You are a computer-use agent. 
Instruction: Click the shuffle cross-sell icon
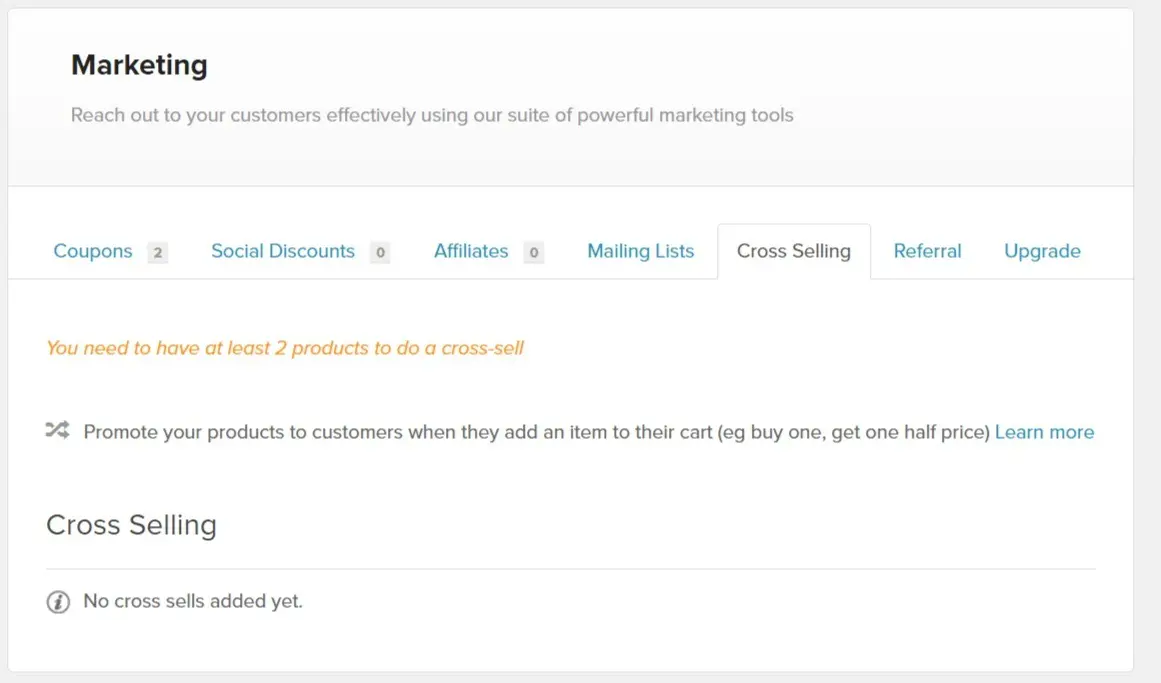click(58, 430)
